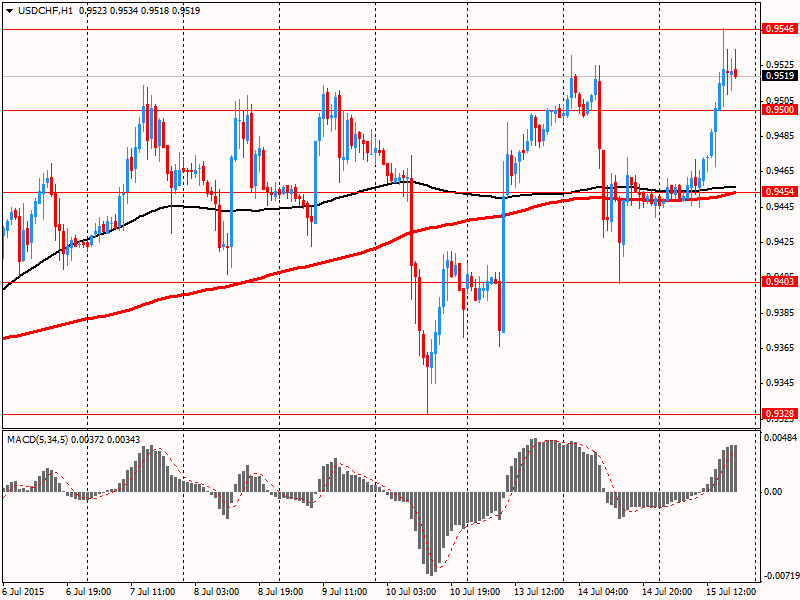The width and height of the screenshot is (800, 600).
Task: Click the 0.9485 price scale value
Action: (x=781, y=136)
